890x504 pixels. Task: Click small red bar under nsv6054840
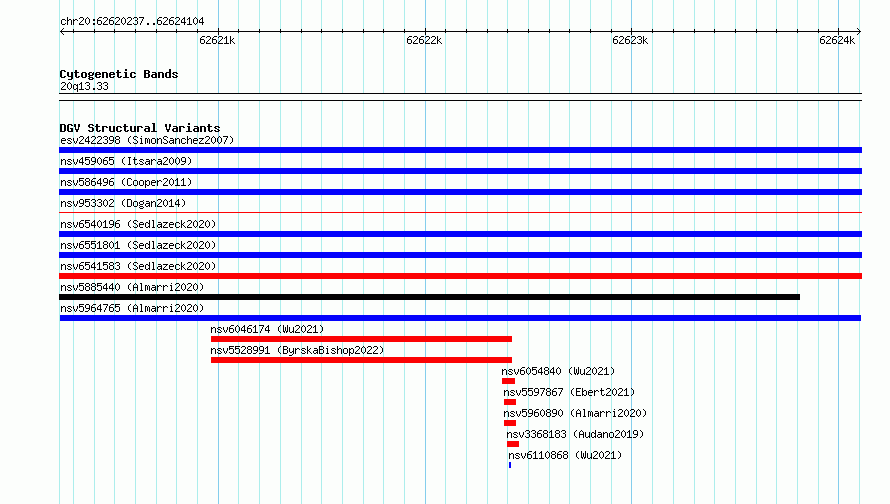point(508,381)
